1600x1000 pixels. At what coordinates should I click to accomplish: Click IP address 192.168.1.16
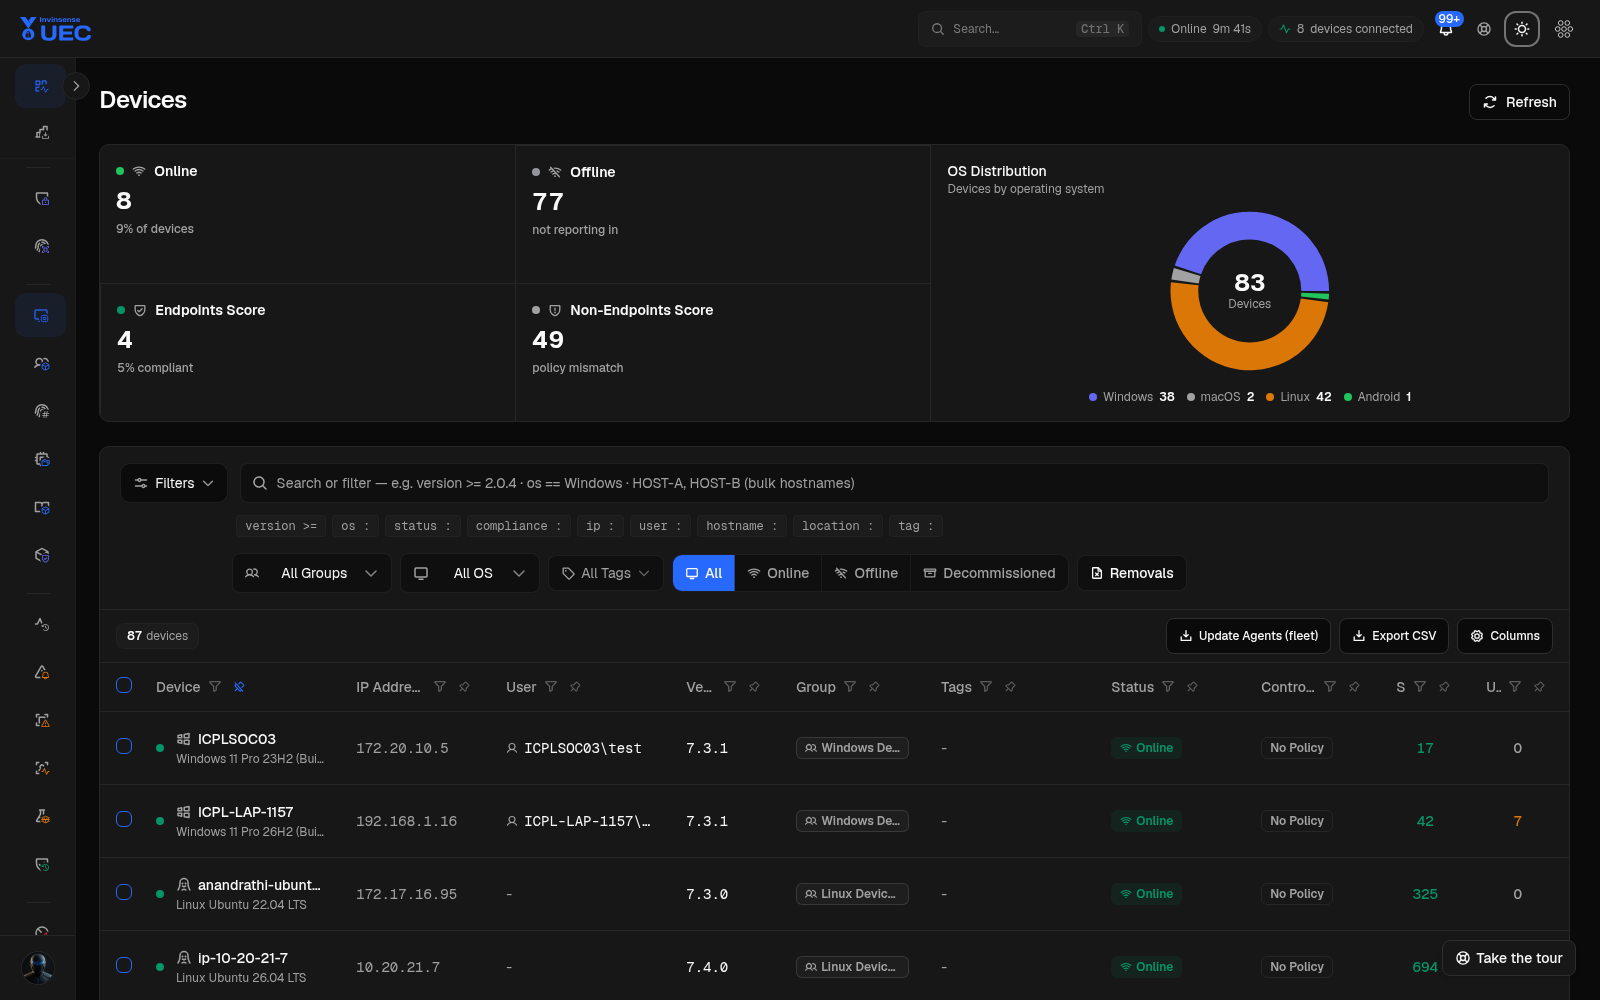click(406, 821)
